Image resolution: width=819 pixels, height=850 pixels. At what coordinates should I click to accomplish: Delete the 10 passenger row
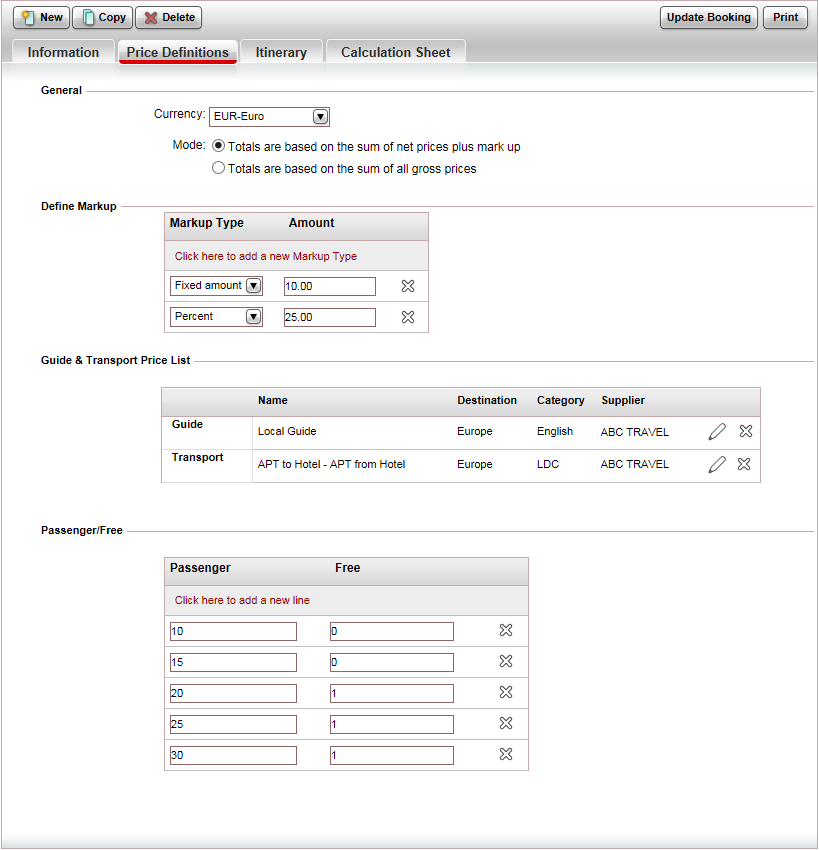point(506,630)
